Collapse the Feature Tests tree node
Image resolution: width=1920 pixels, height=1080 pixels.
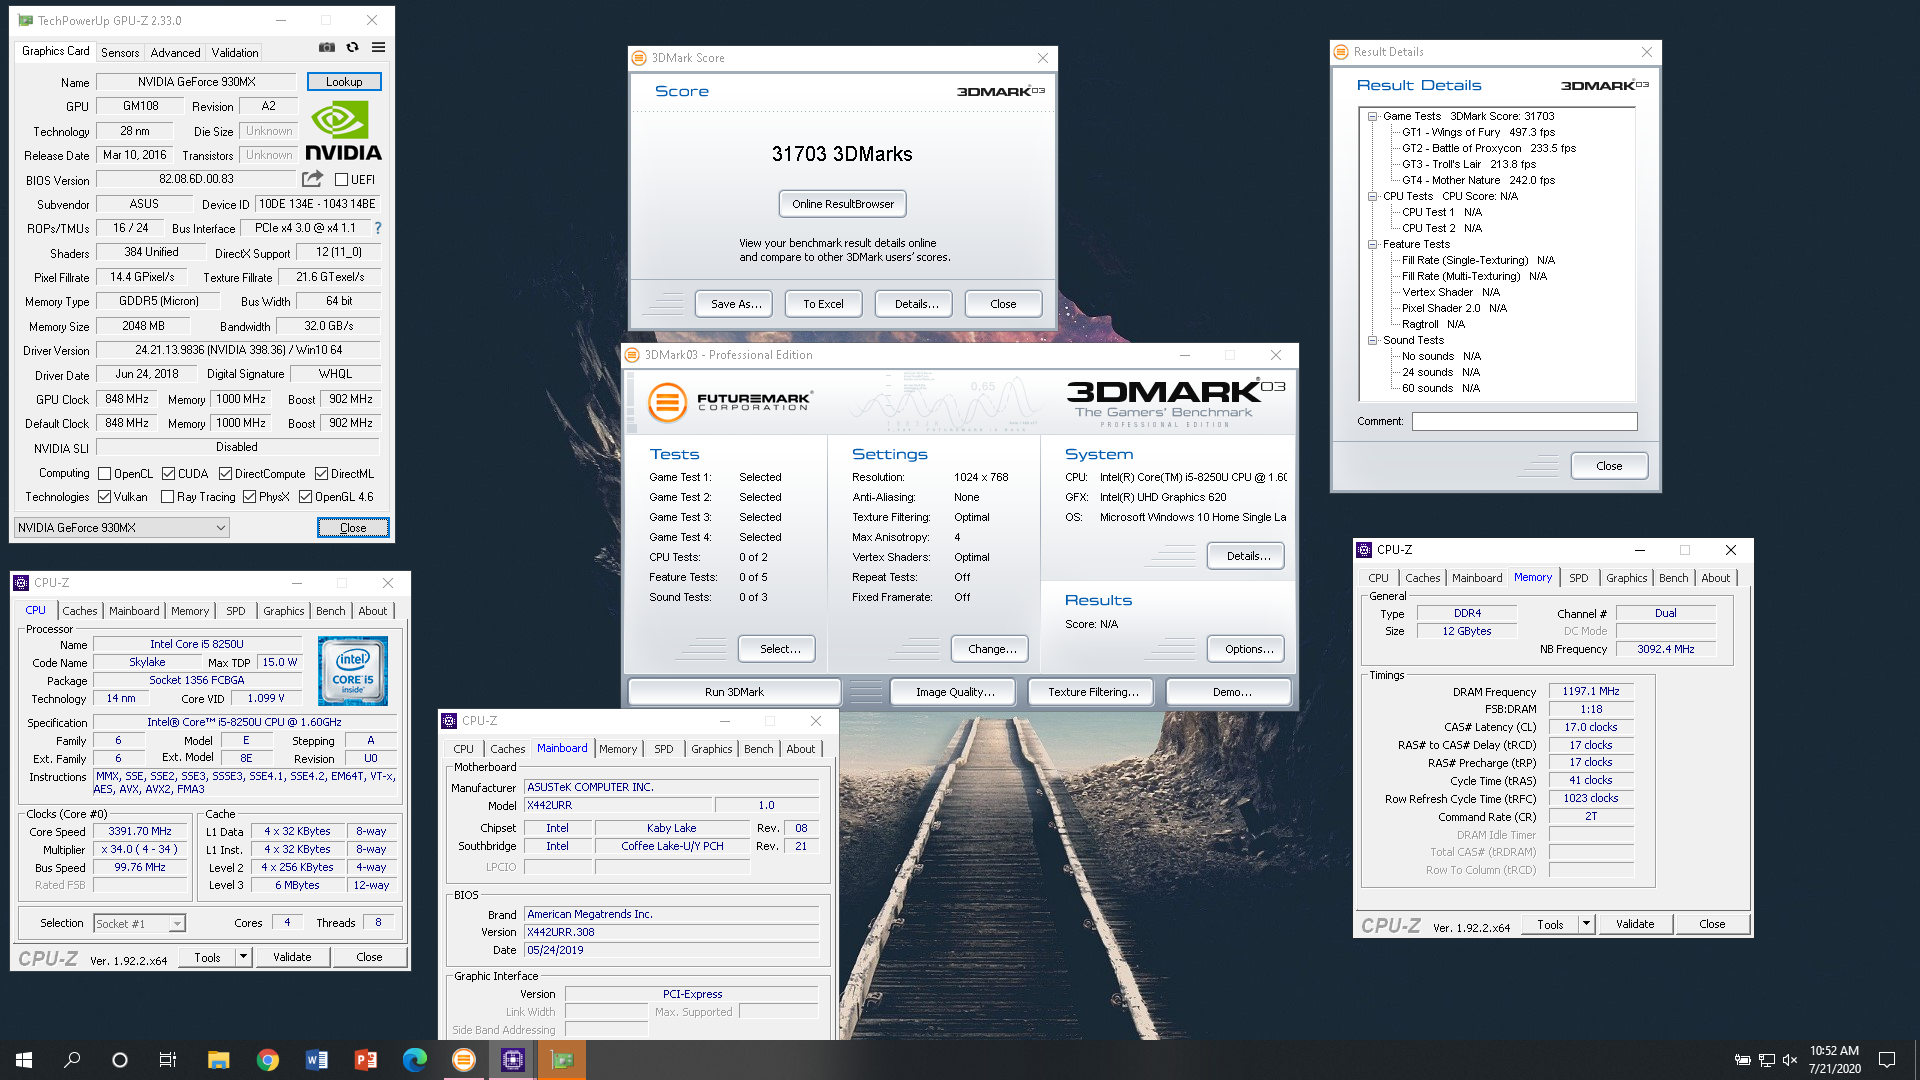(1373, 244)
